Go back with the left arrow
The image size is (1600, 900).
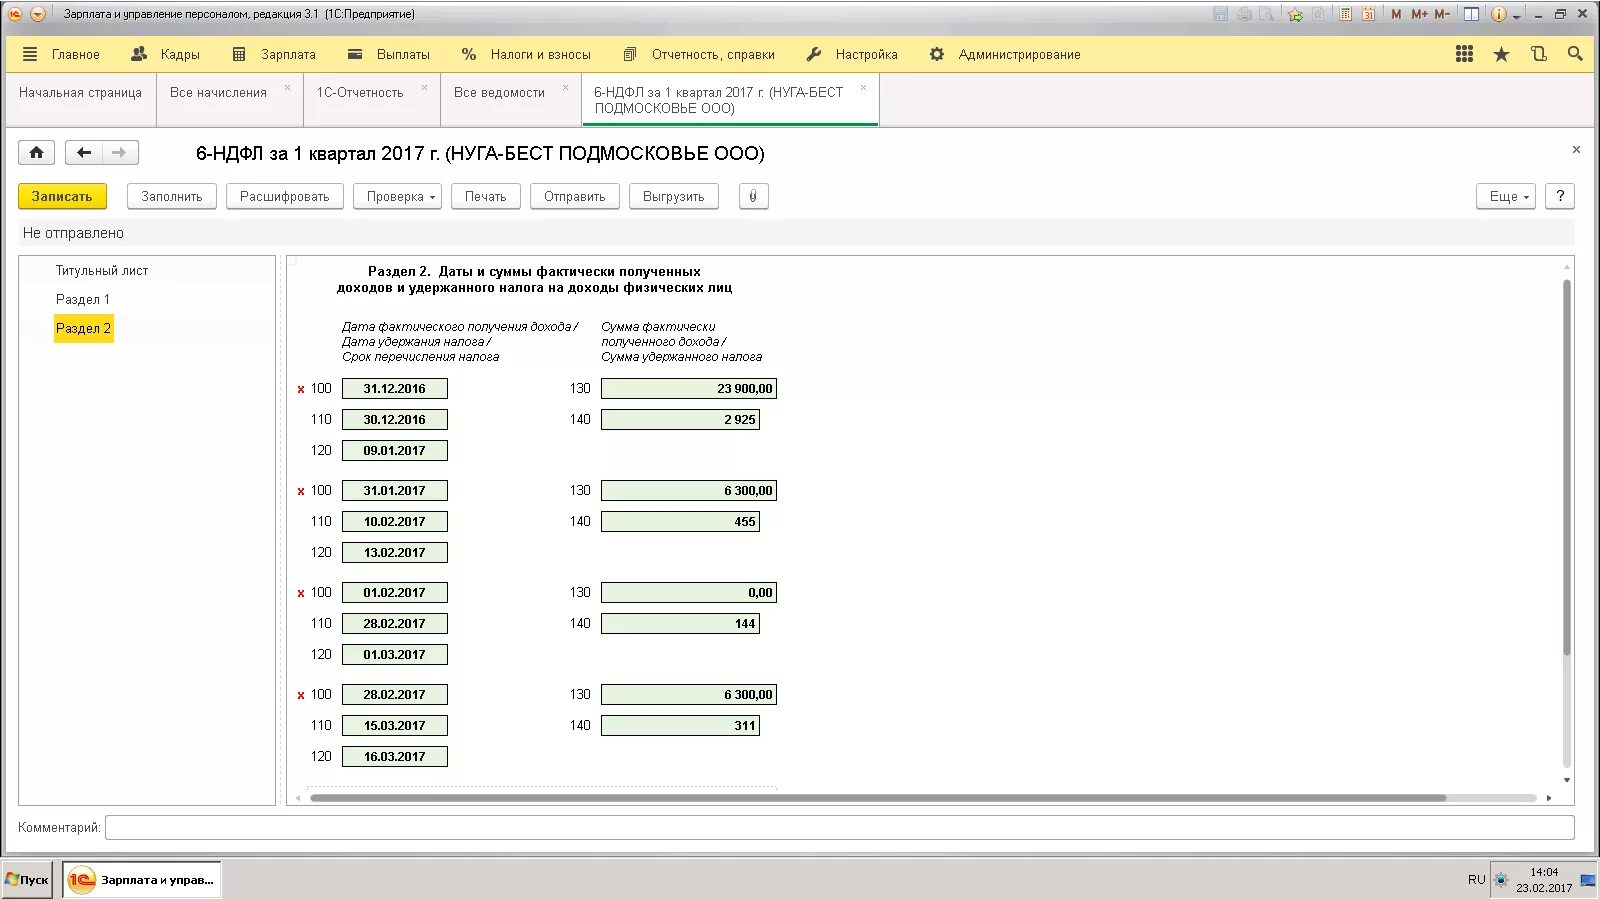pos(84,152)
